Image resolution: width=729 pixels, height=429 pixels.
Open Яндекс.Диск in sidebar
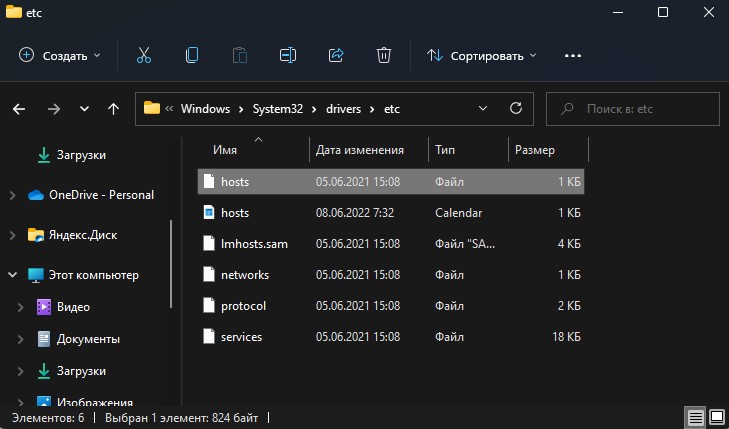point(83,235)
